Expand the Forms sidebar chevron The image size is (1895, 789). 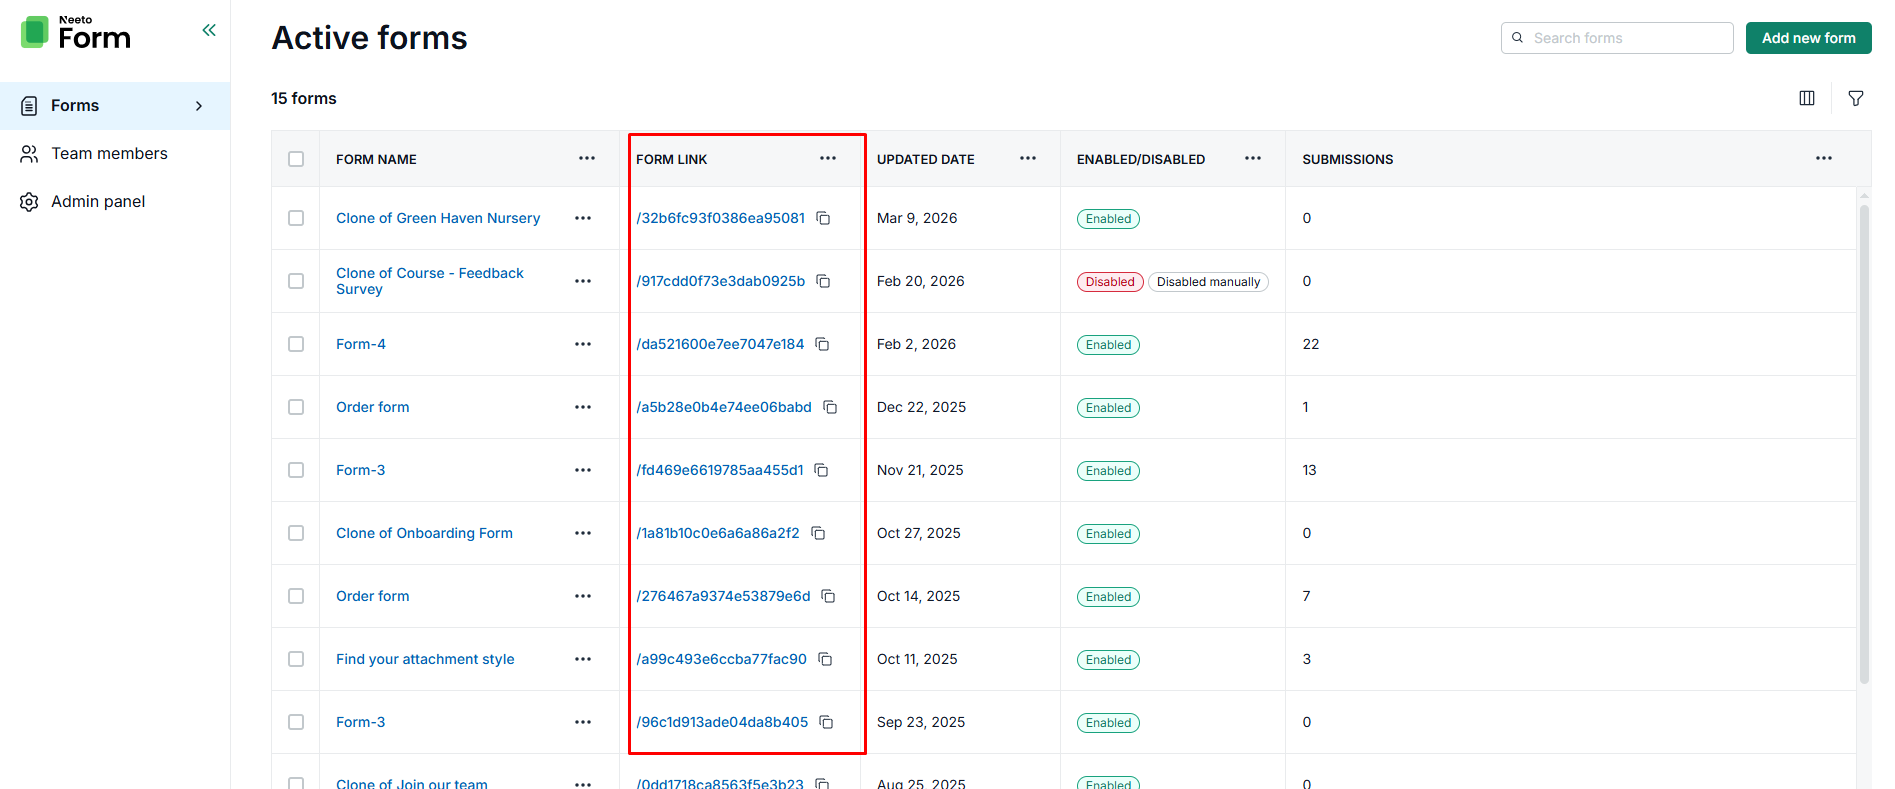(199, 106)
